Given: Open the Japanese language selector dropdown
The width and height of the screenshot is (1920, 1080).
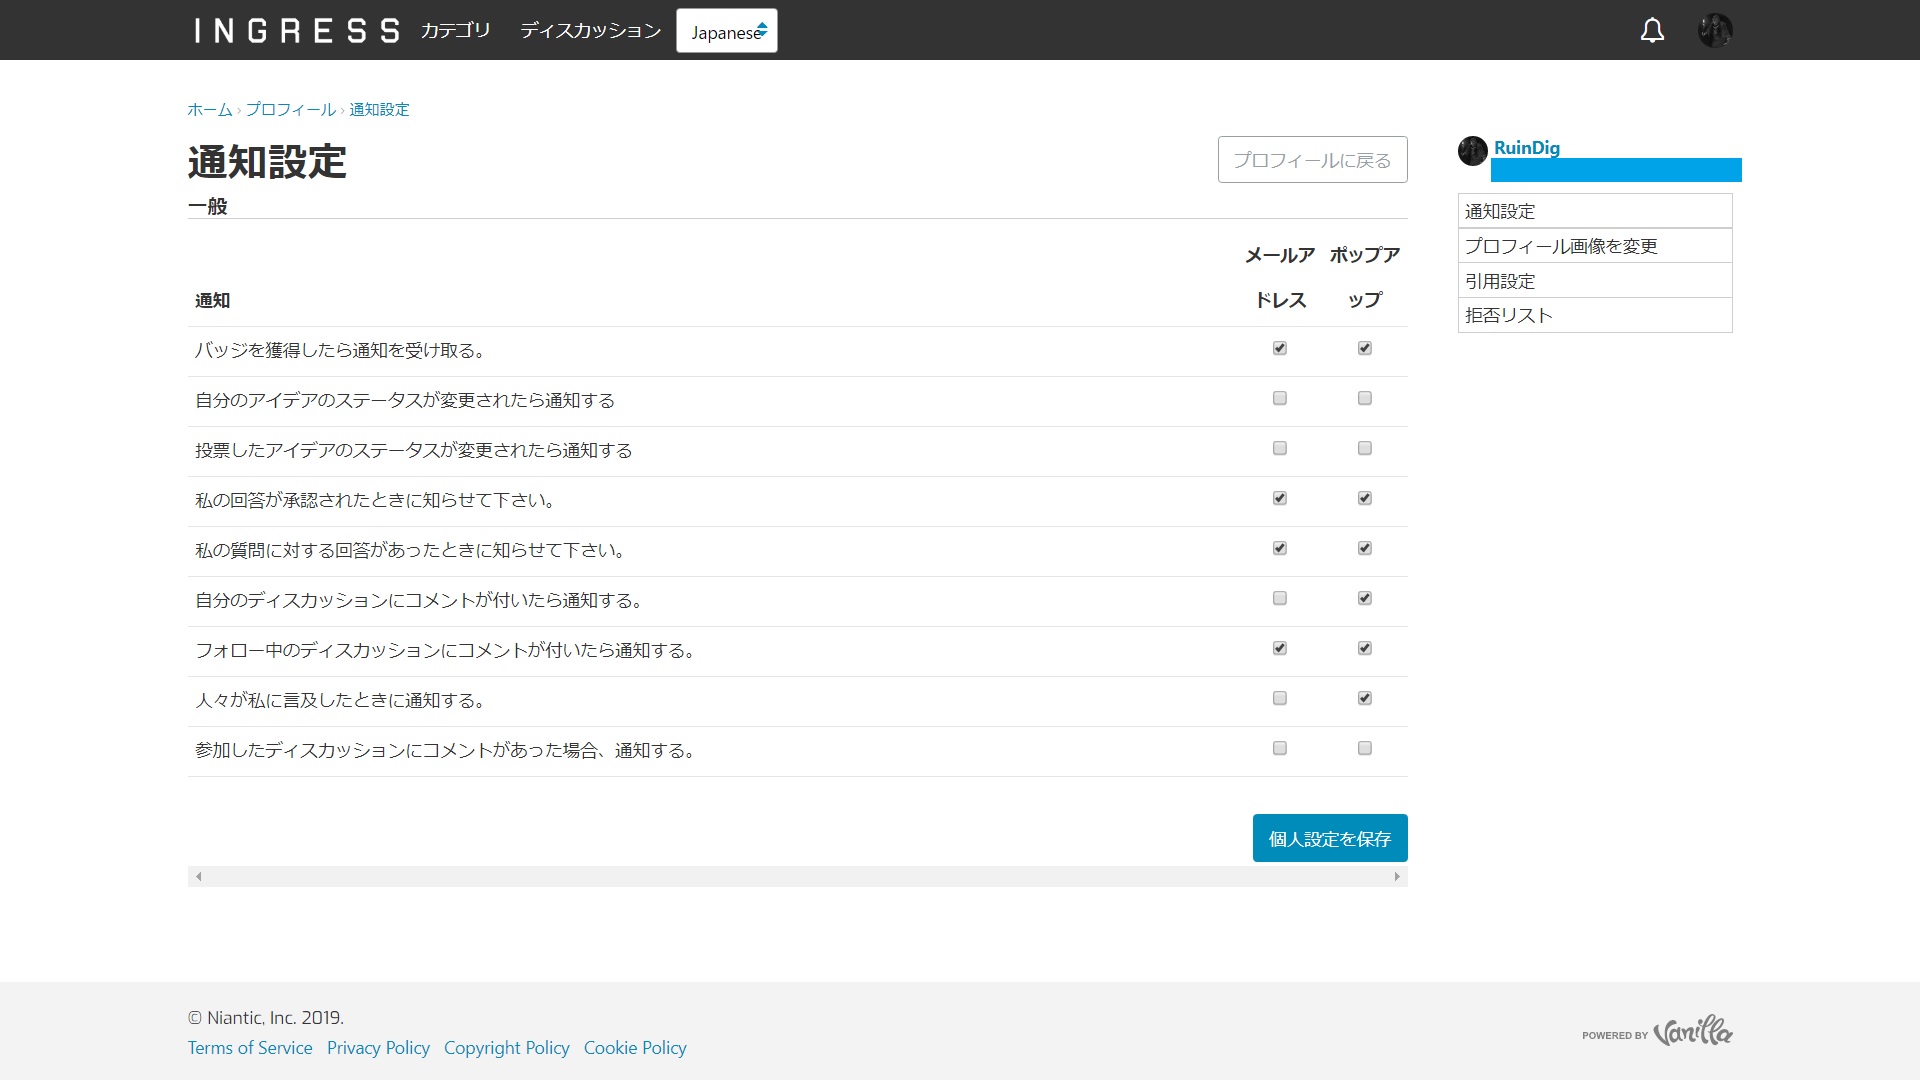Looking at the screenshot, I should click(x=727, y=30).
